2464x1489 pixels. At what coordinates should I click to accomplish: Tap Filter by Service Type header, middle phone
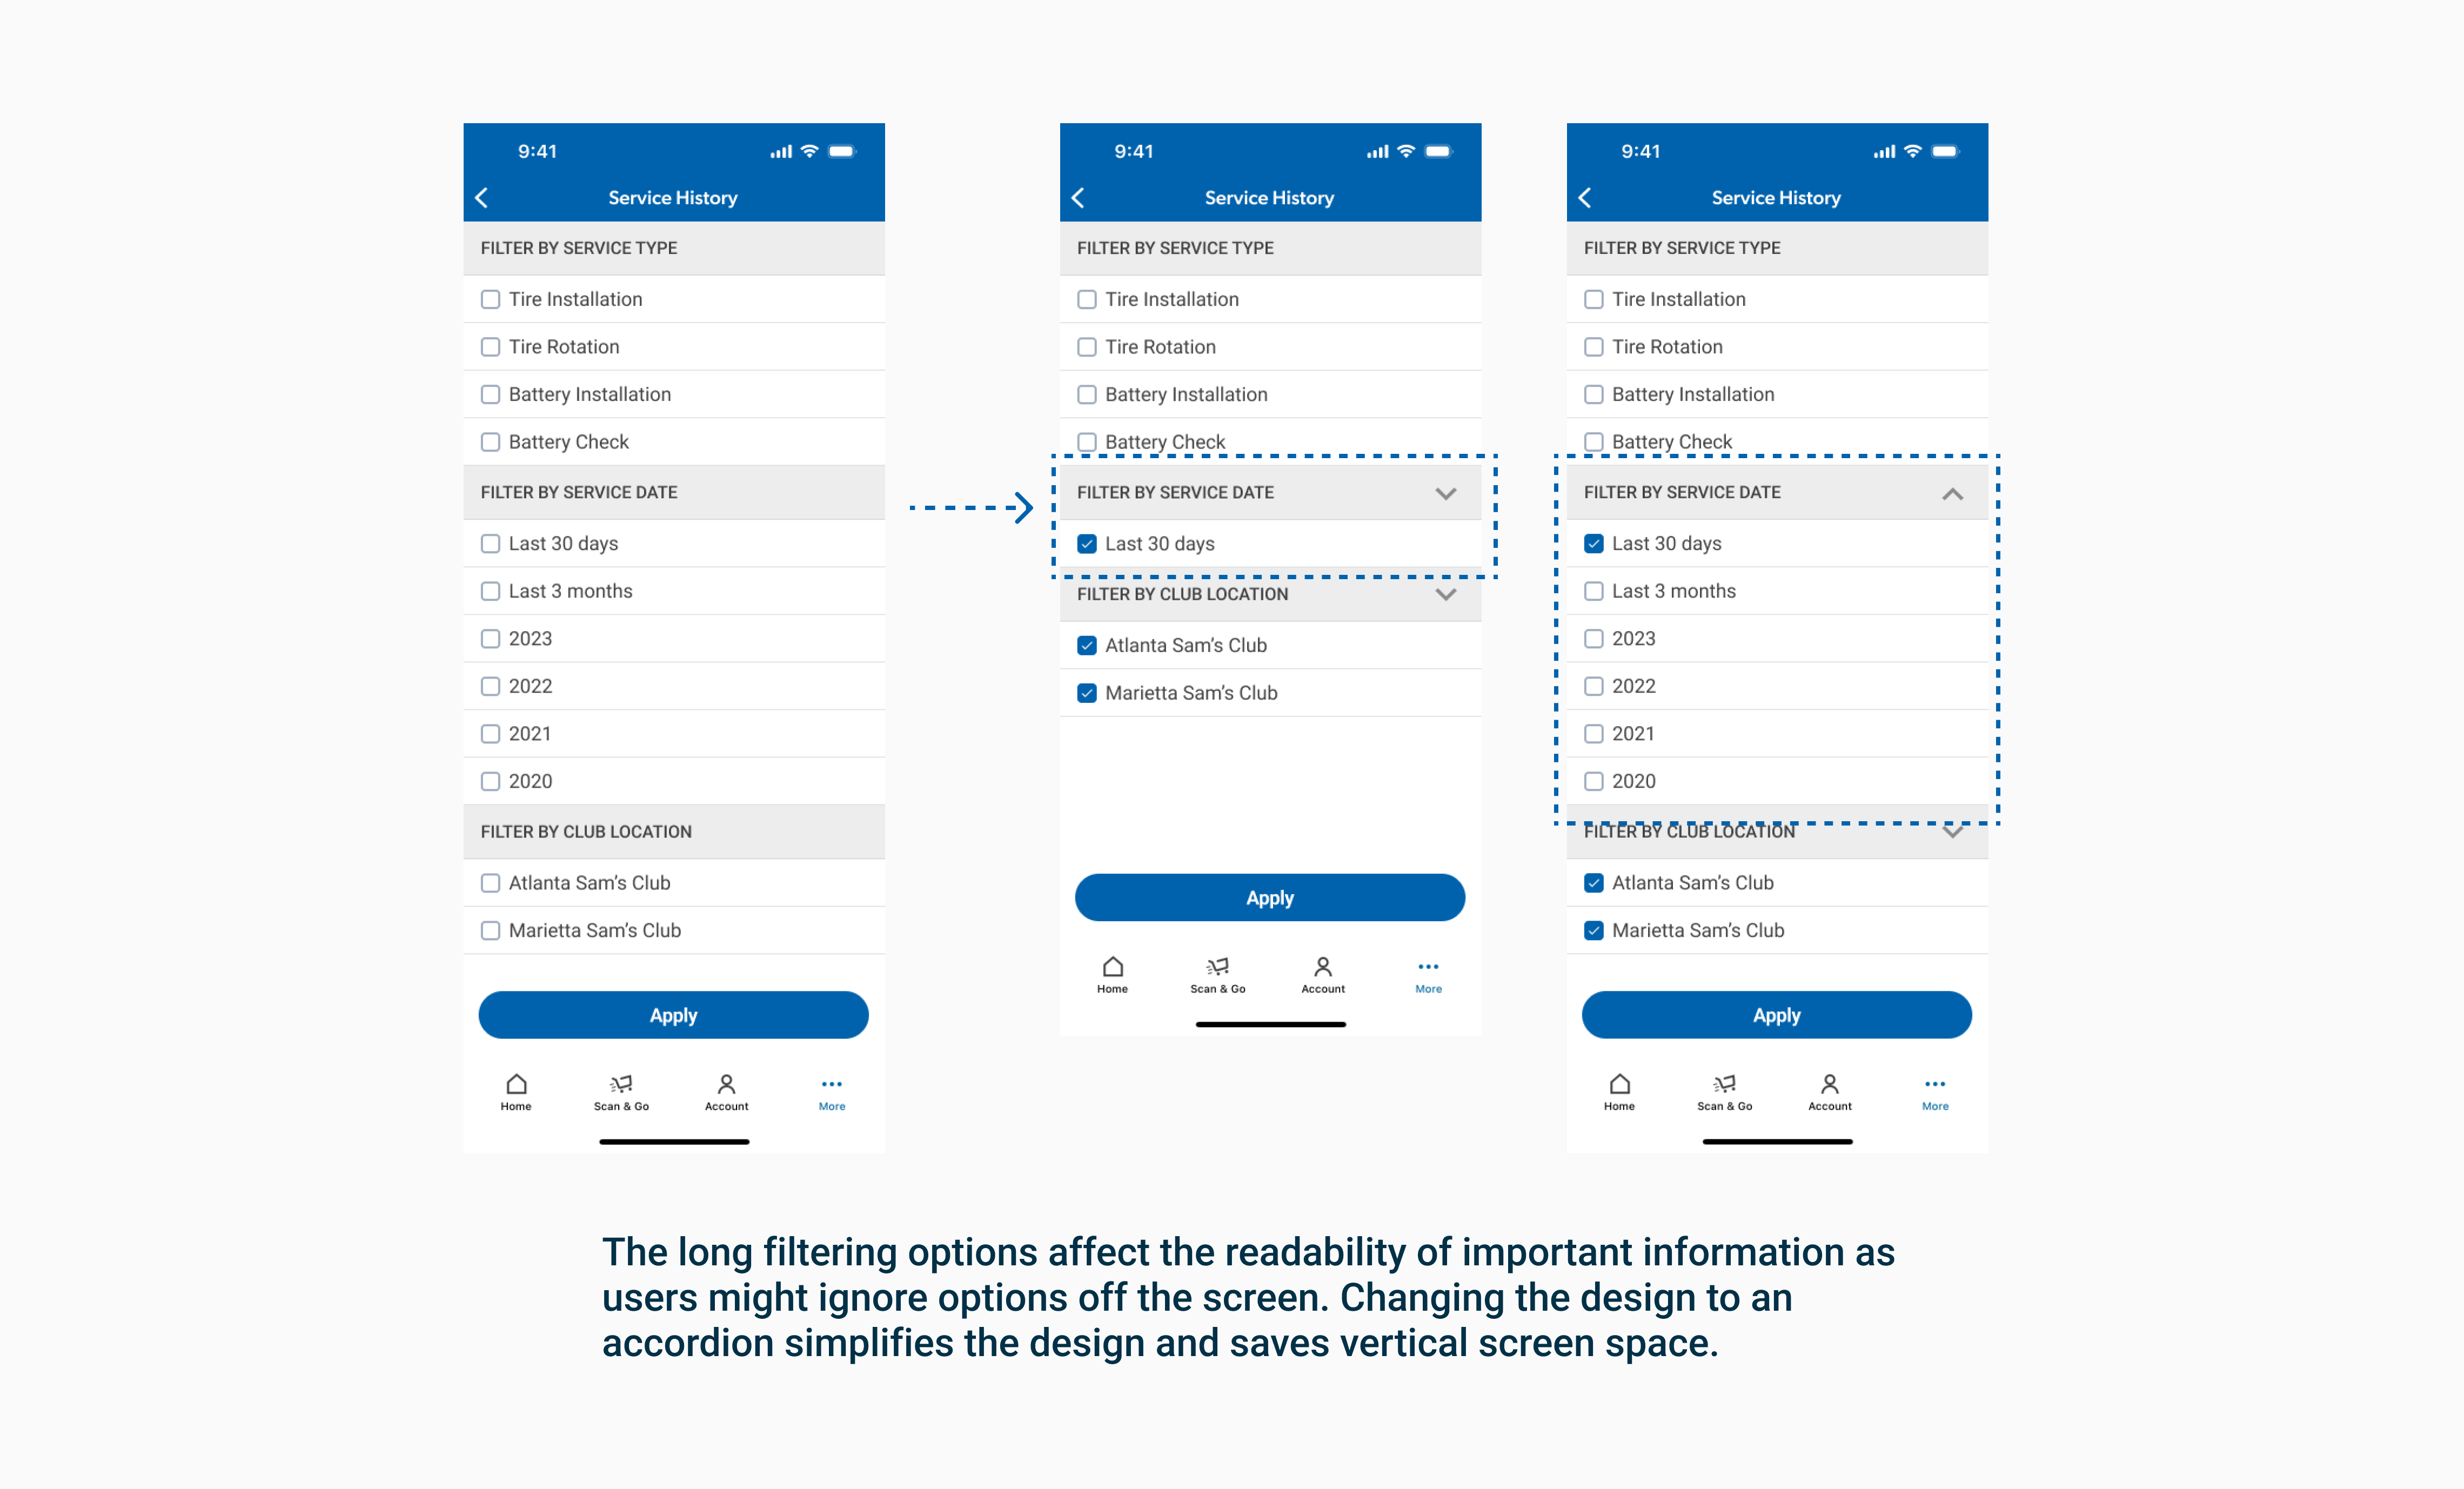click(1270, 248)
